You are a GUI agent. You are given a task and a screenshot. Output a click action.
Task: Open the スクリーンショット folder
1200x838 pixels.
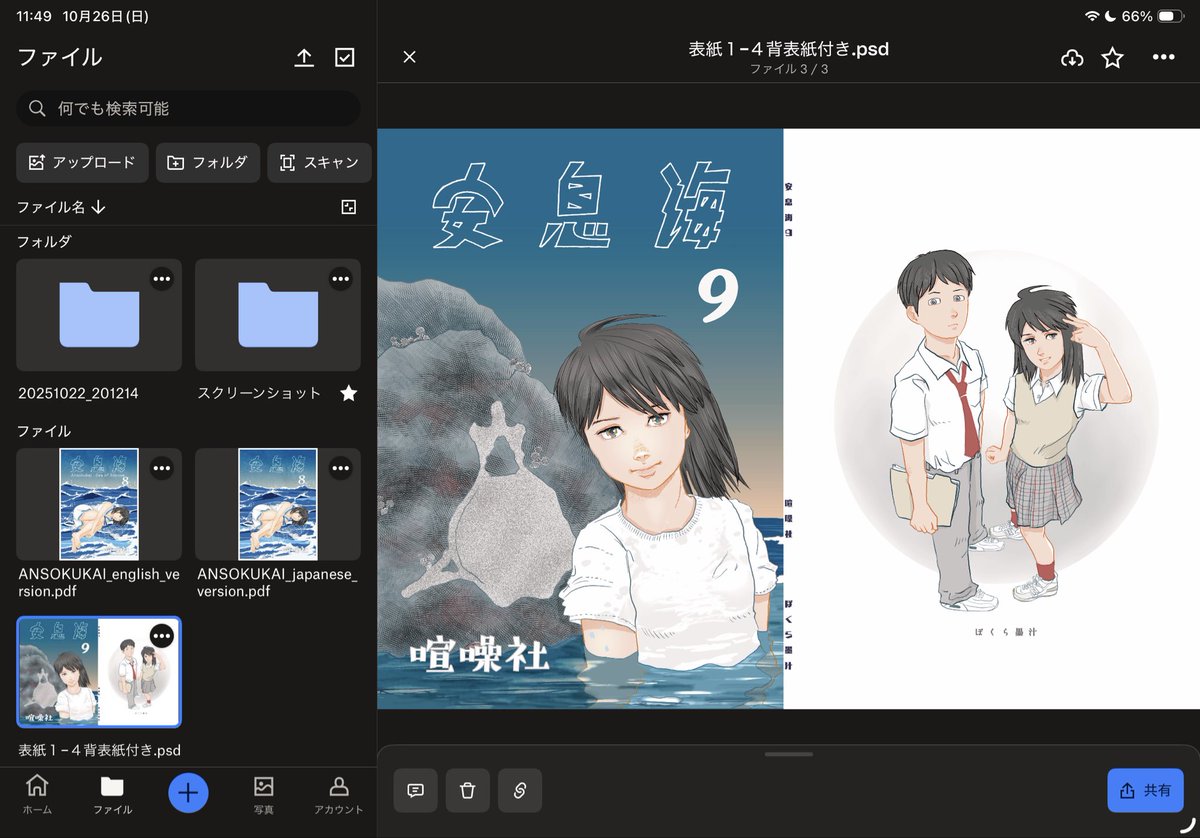[x=278, y=315]
